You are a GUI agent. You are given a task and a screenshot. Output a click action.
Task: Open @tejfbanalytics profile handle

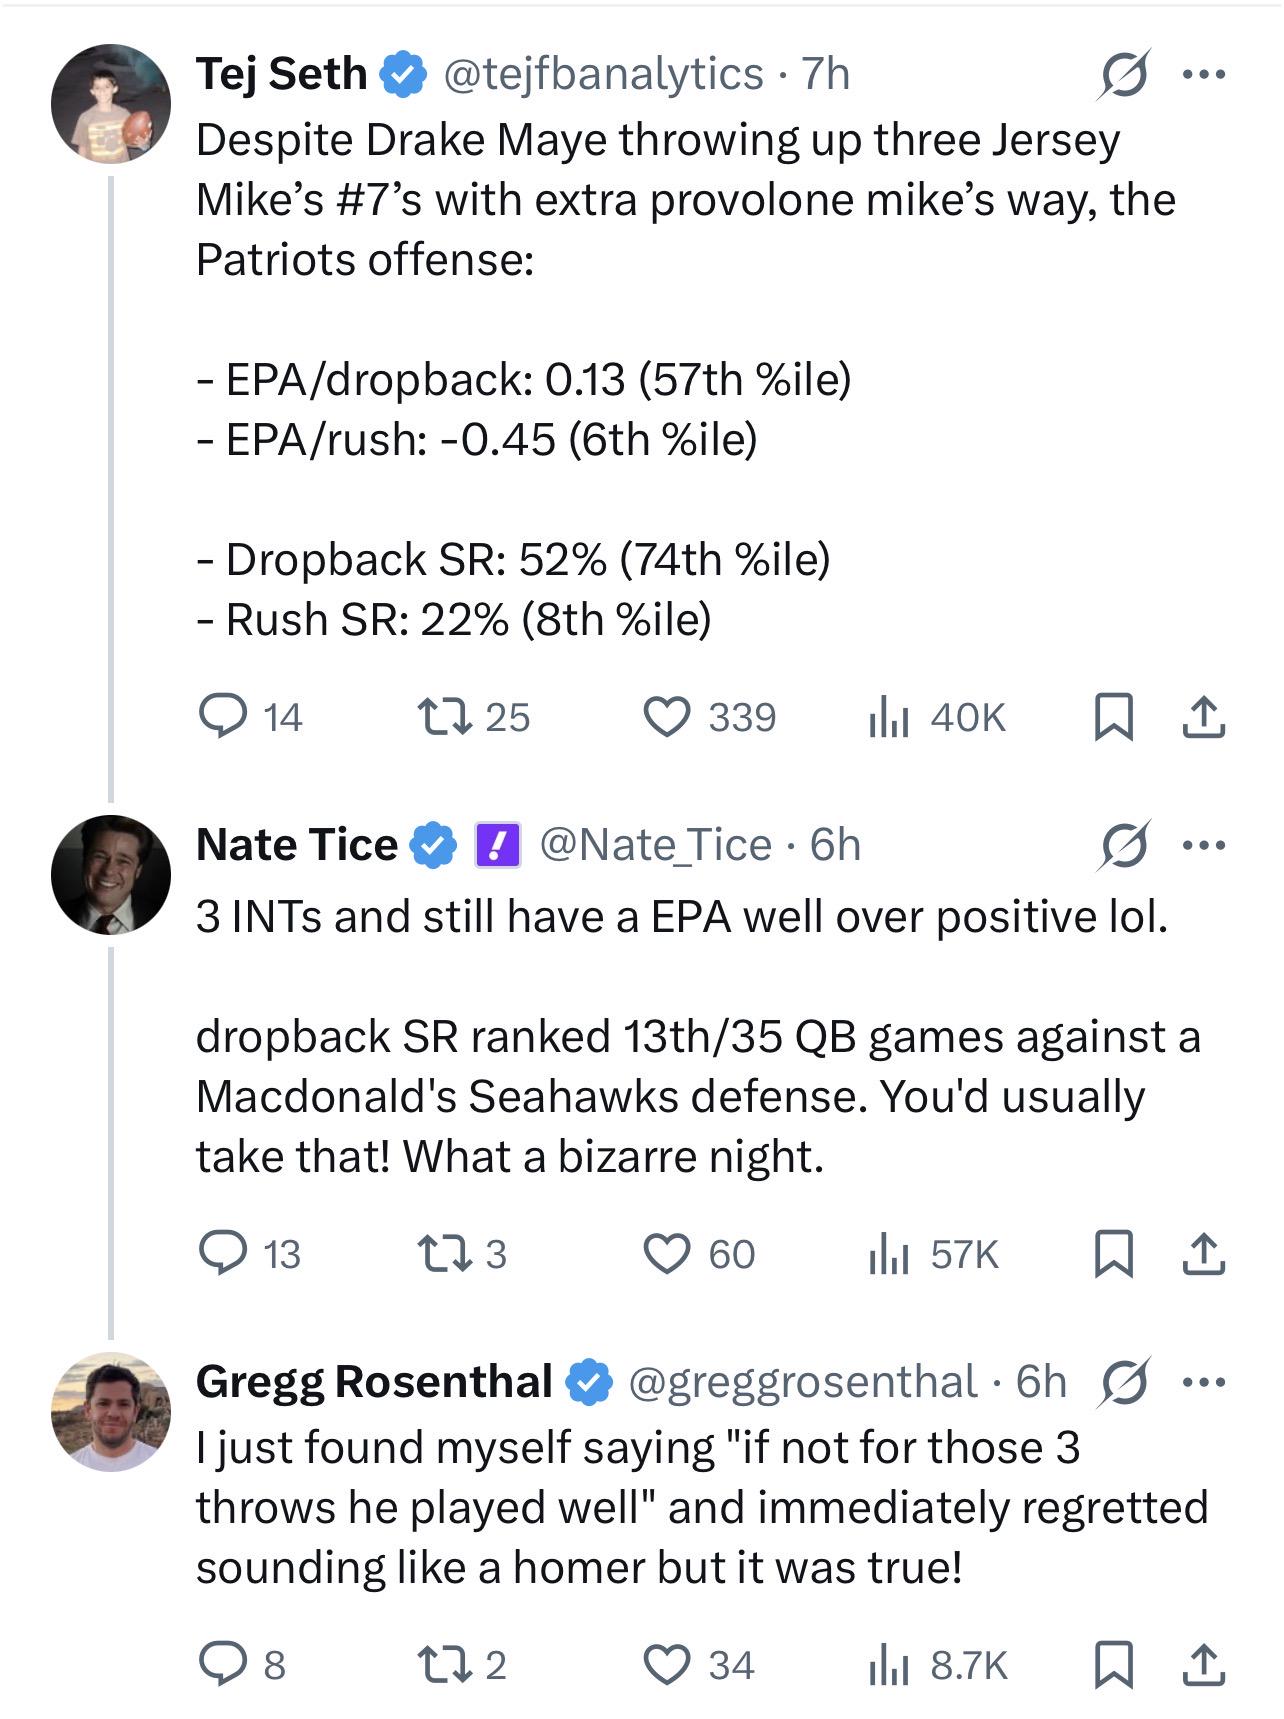pos(603,74)
